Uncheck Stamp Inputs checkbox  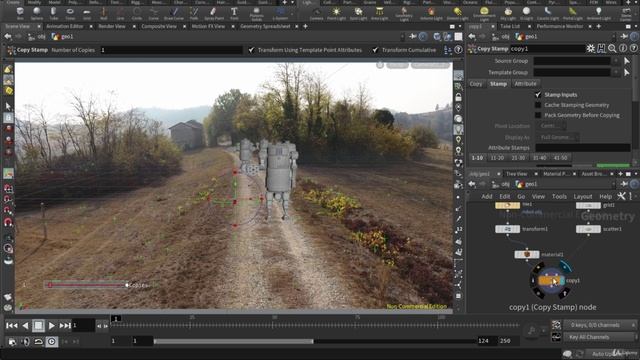538,95
